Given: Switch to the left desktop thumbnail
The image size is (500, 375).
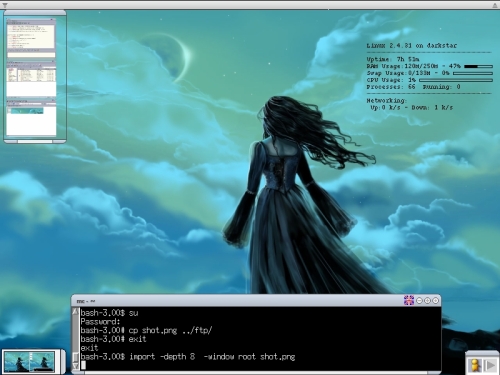Looking at the screenshot, I should pos(16,362).
